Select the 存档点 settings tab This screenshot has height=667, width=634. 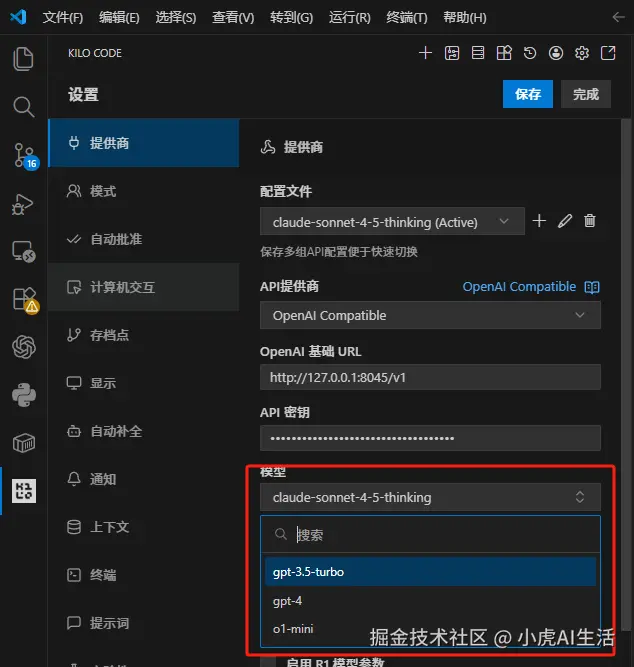[x=144, y=335]
